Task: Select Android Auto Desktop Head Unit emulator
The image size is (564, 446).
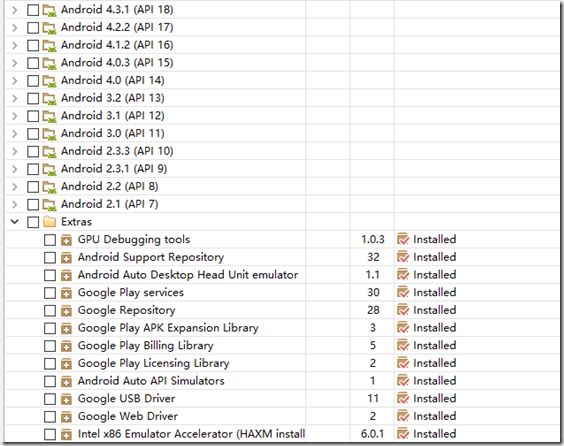Action: click(188, 275)
